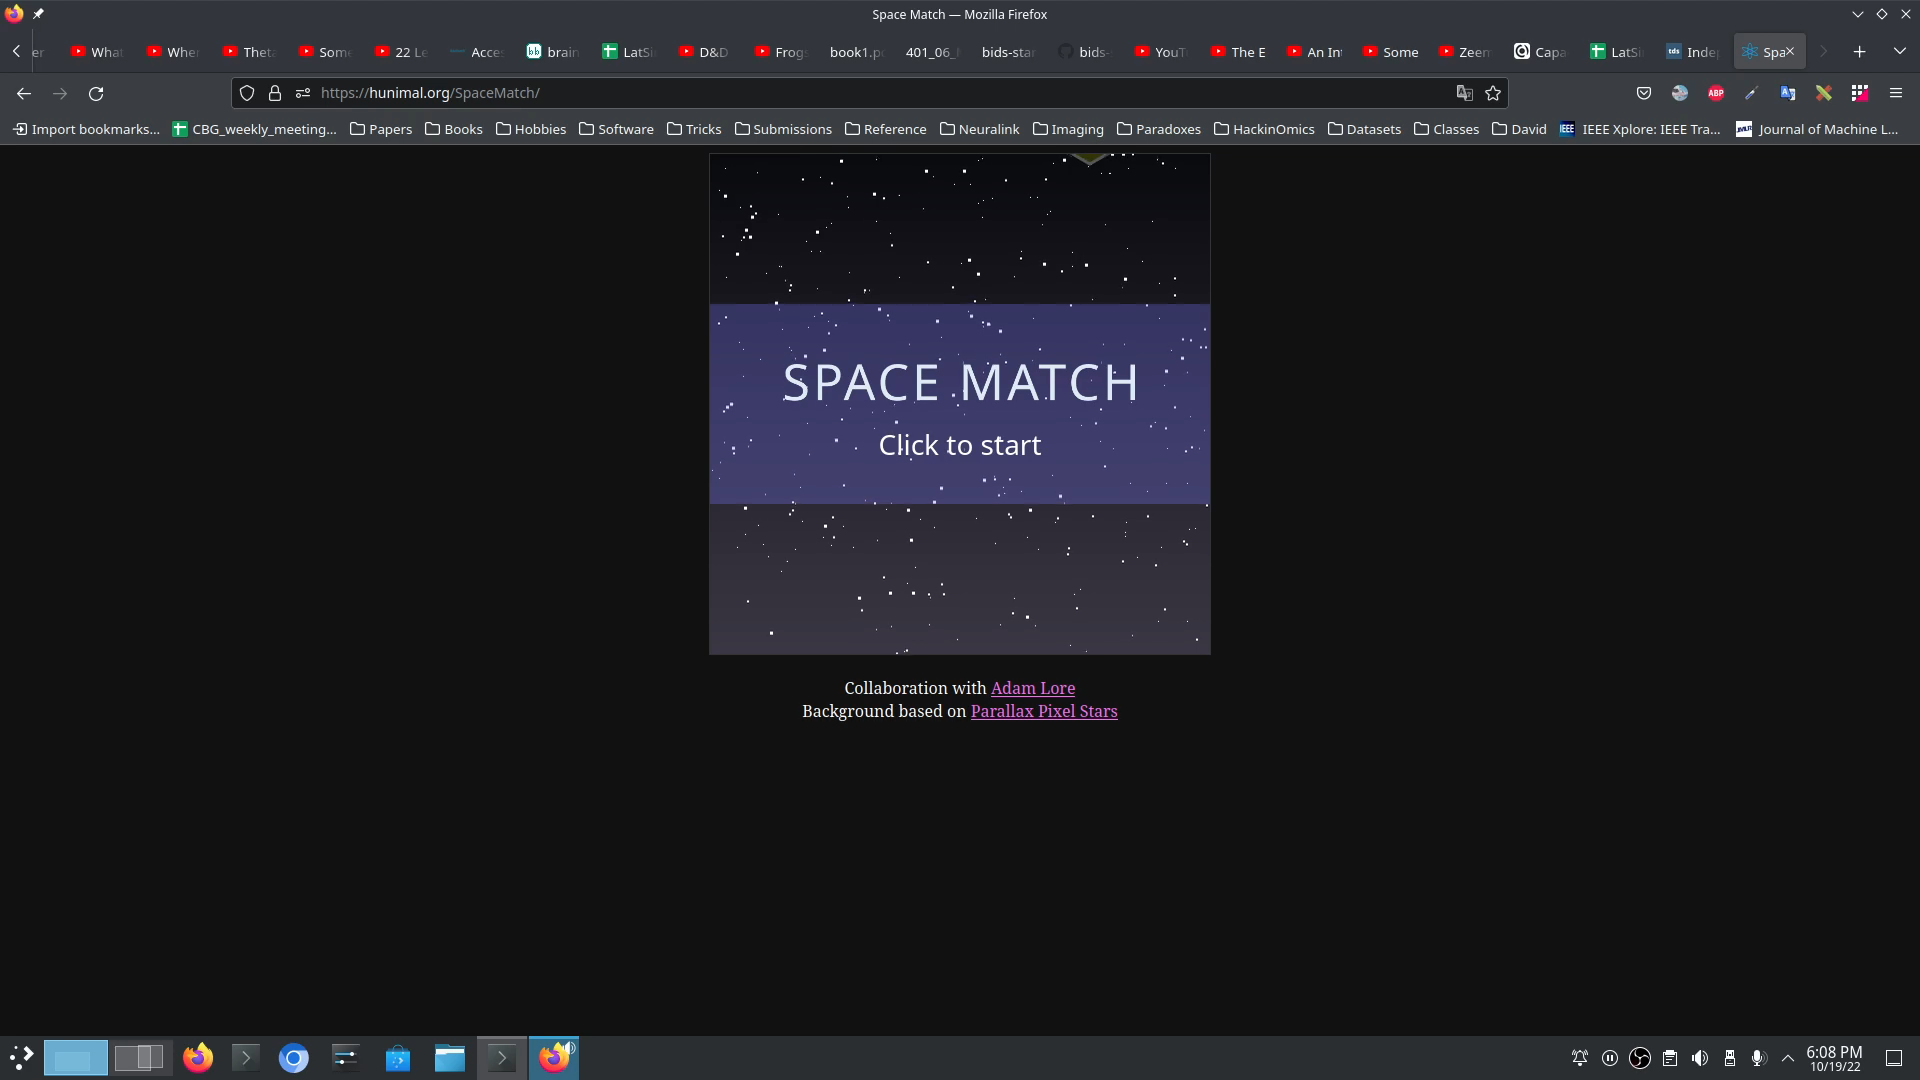Switch to the D&D tab
The width and height of the screenshot is (1920, 1080).
pyautogui.click(x=704, y=52)
